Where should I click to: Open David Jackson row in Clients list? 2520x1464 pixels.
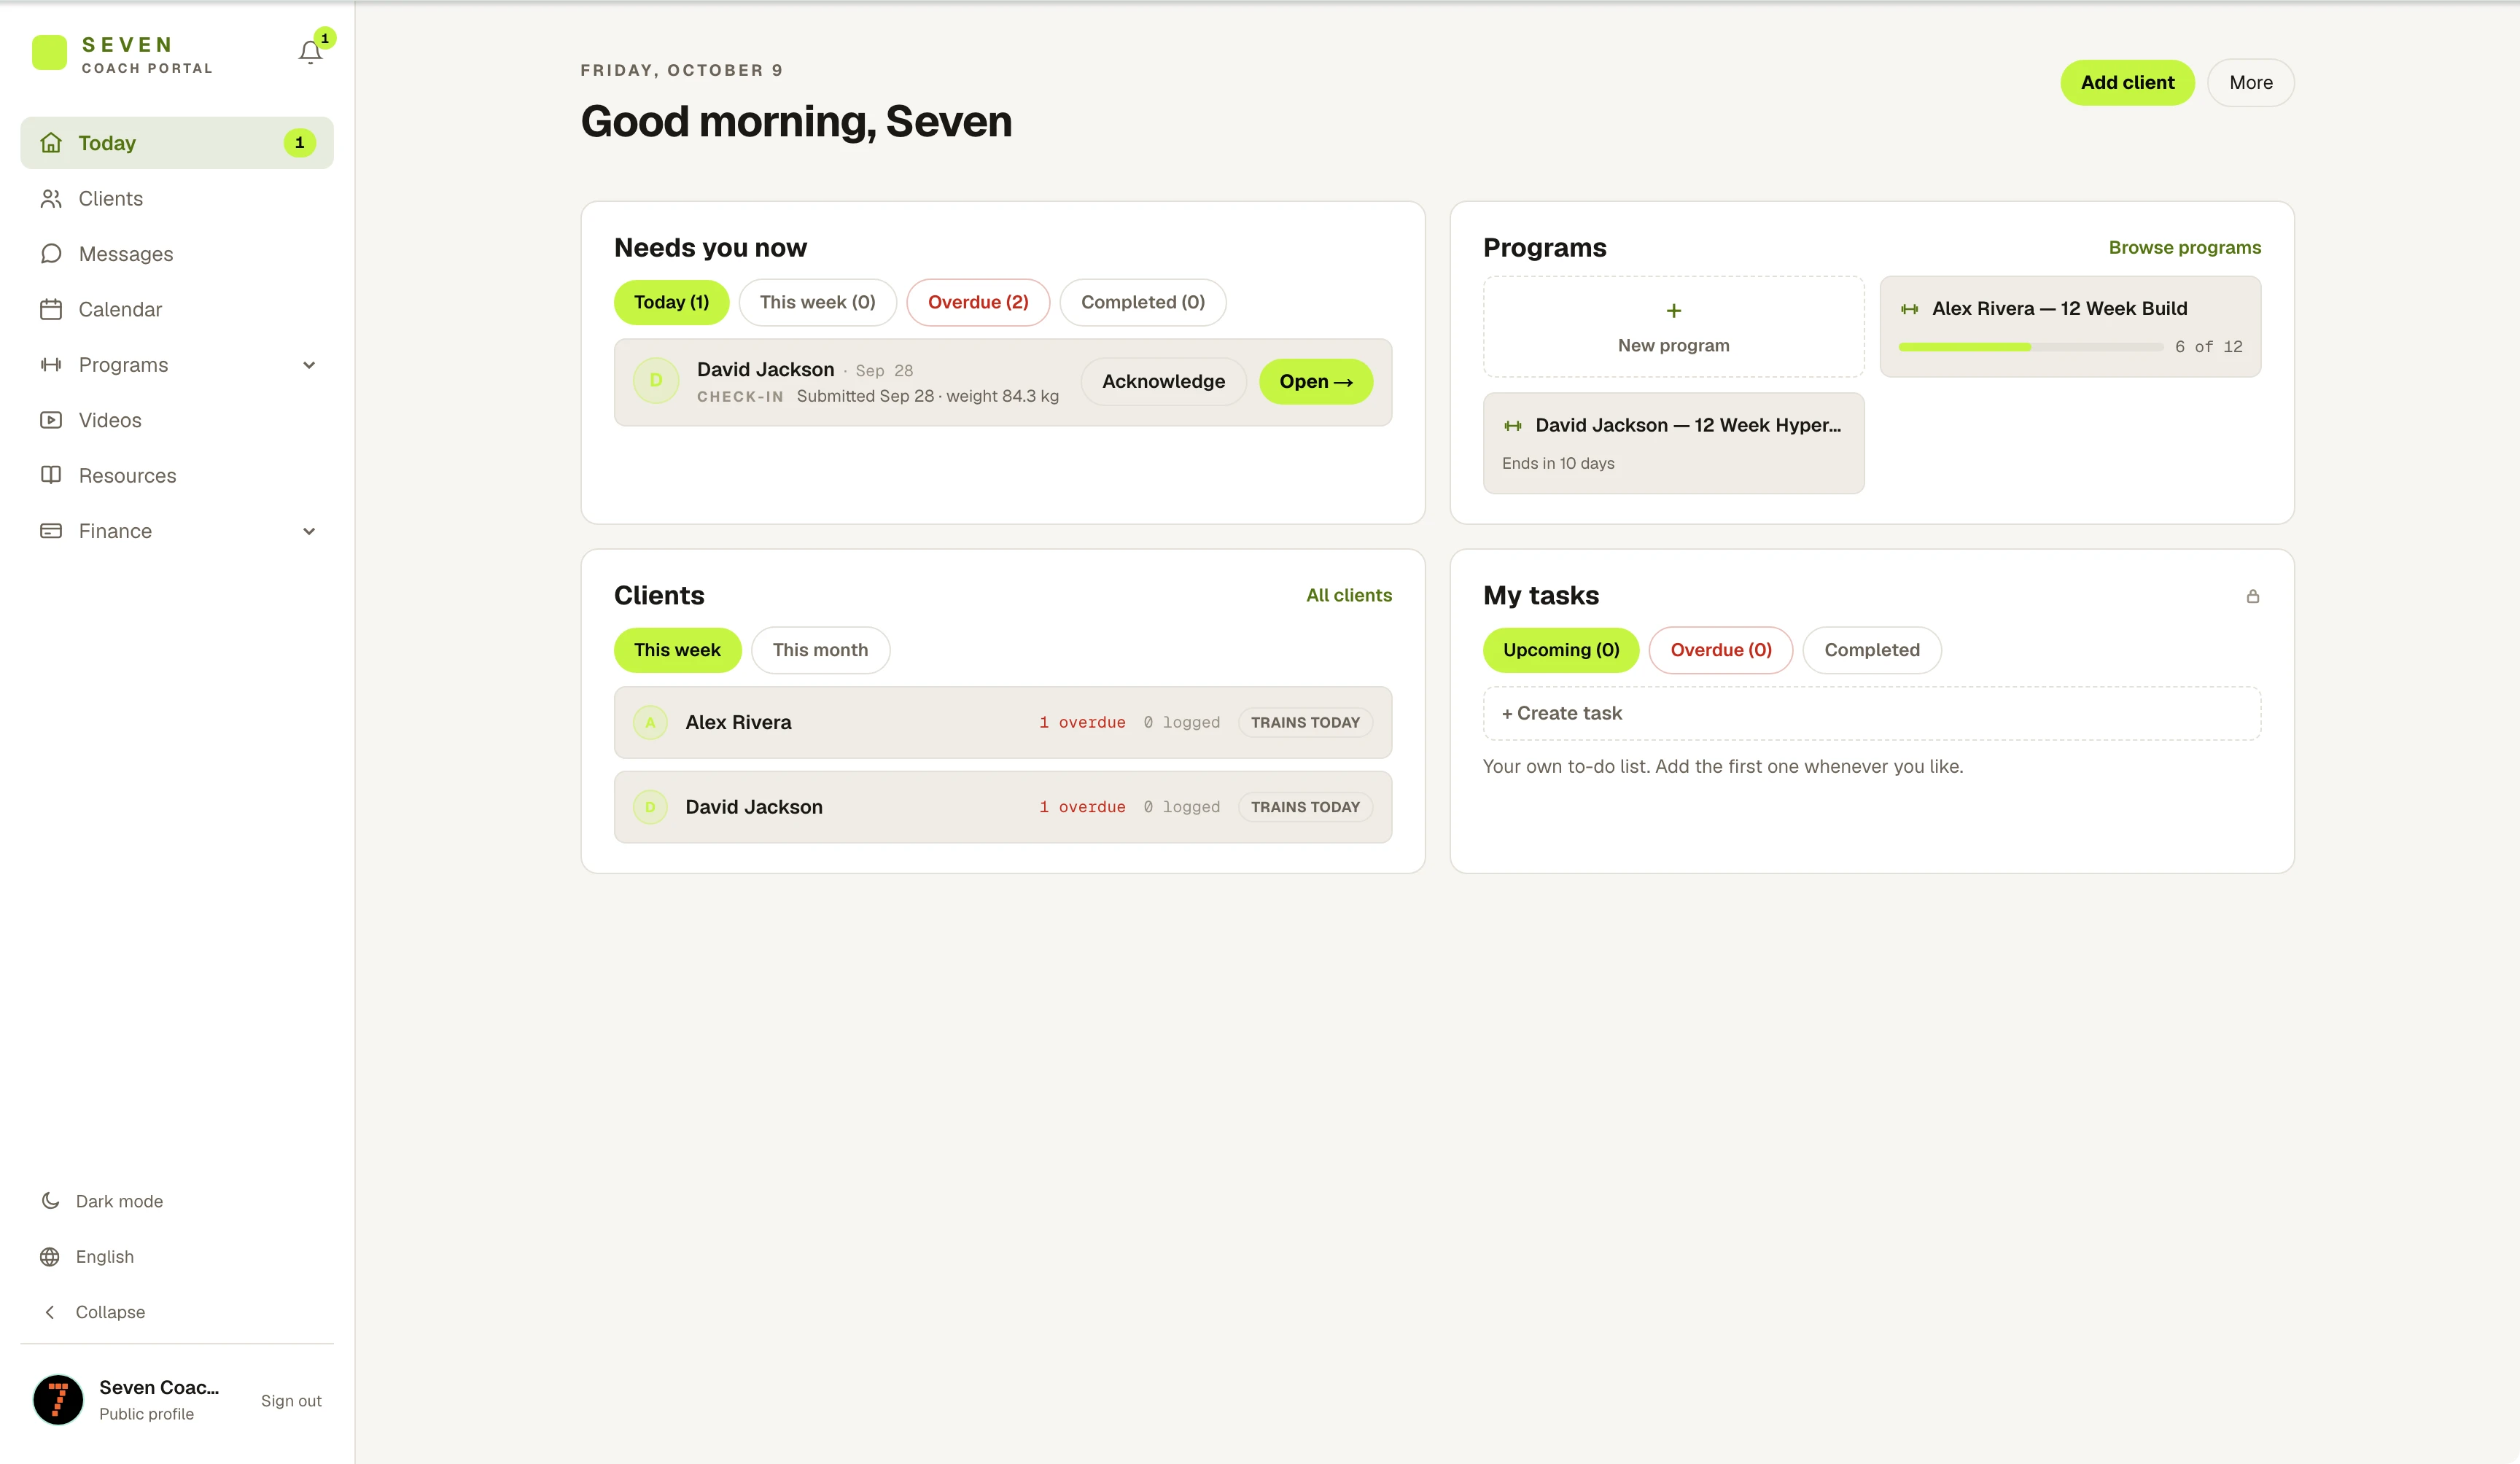pos(1003,807)
